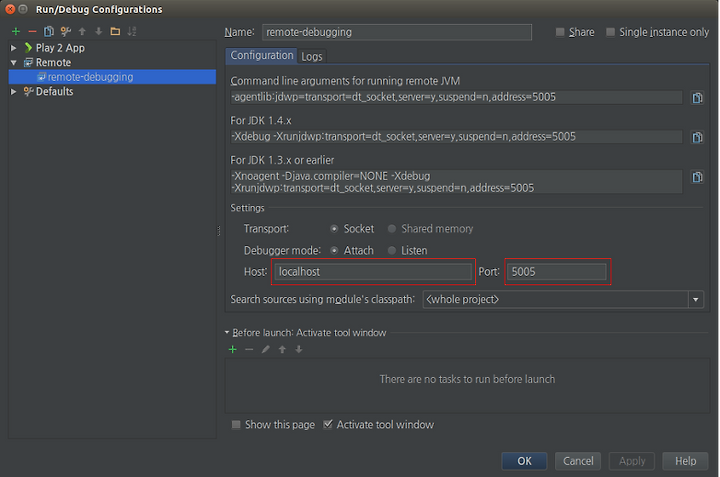Expand the Play 2 App node
Image resolution: width=720 pixels, height=477 pixels.
[x=14, y=48]
